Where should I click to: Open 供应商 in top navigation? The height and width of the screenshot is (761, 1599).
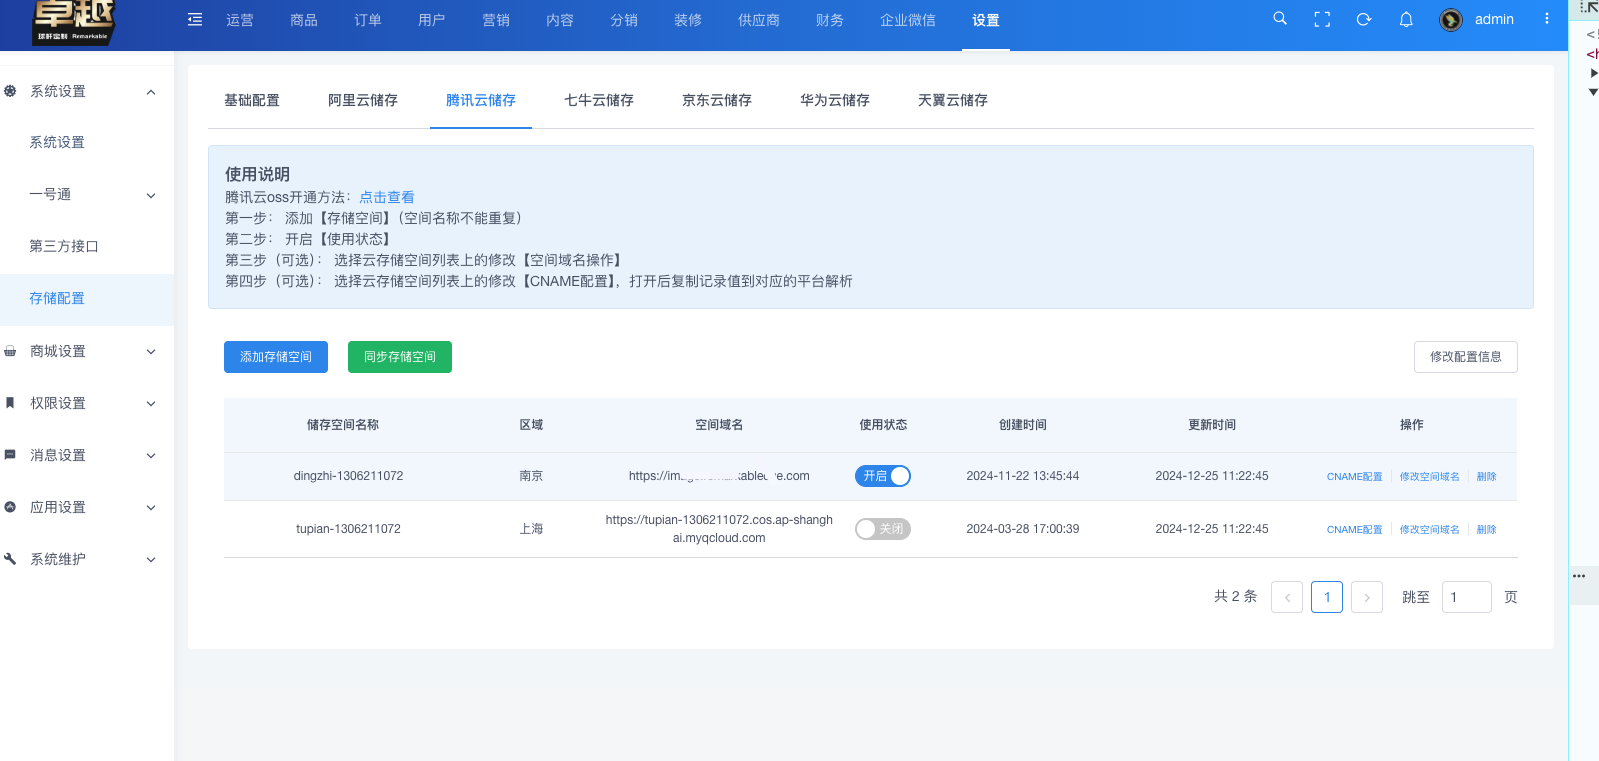(759, 20)
